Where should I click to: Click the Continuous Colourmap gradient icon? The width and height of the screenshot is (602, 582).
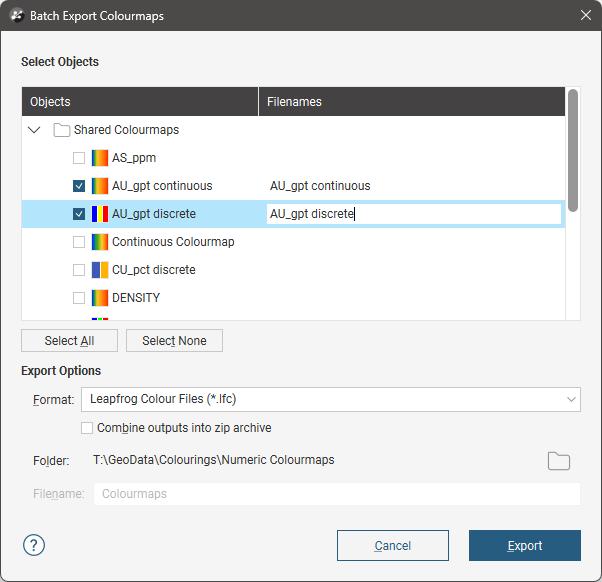pyautogui.click(x=100, y=242)
